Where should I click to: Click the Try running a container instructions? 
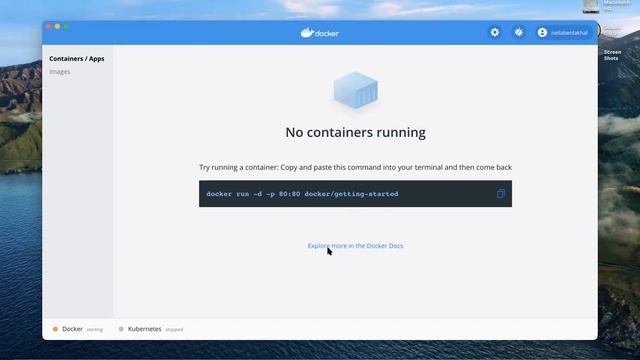tap(356, 167)
